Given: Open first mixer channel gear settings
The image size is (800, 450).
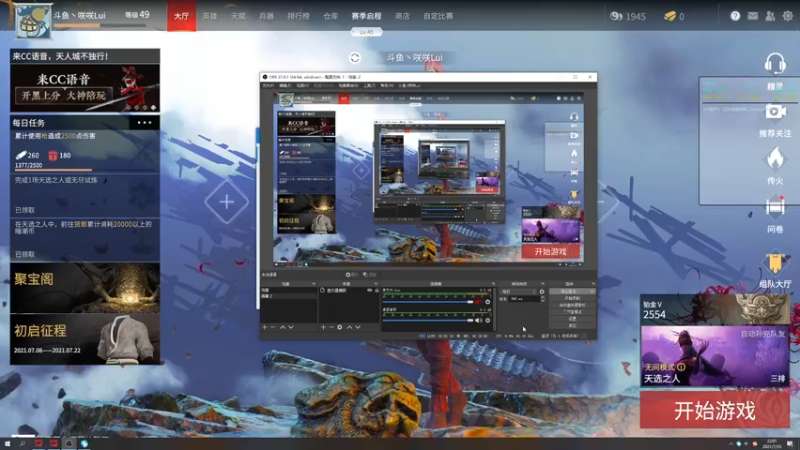Looking at the screenshot, I should 488,302.
